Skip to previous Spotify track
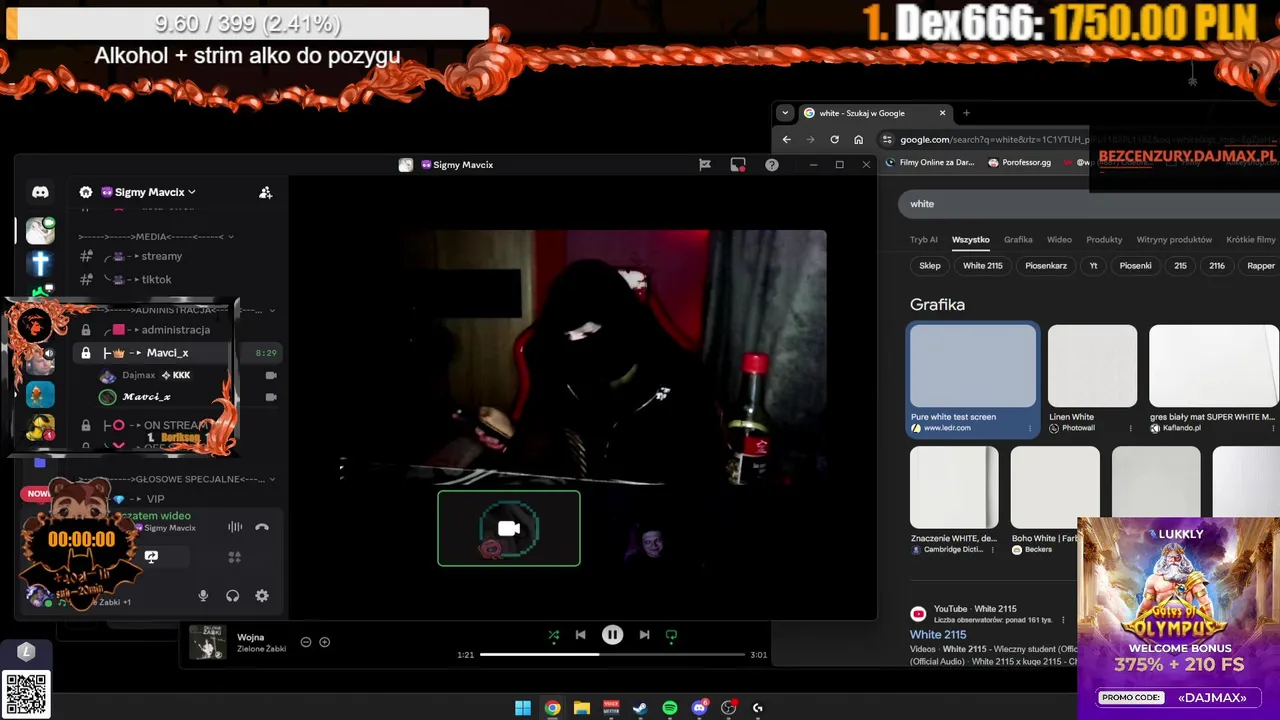Viewport: 1280px width, 720px height. point(580,635)
